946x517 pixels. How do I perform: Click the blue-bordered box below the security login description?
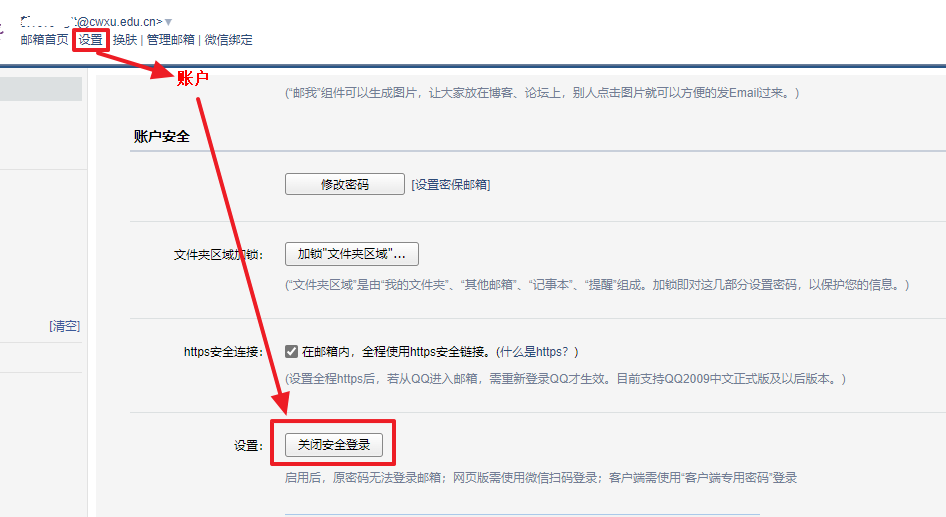point(520,514)
